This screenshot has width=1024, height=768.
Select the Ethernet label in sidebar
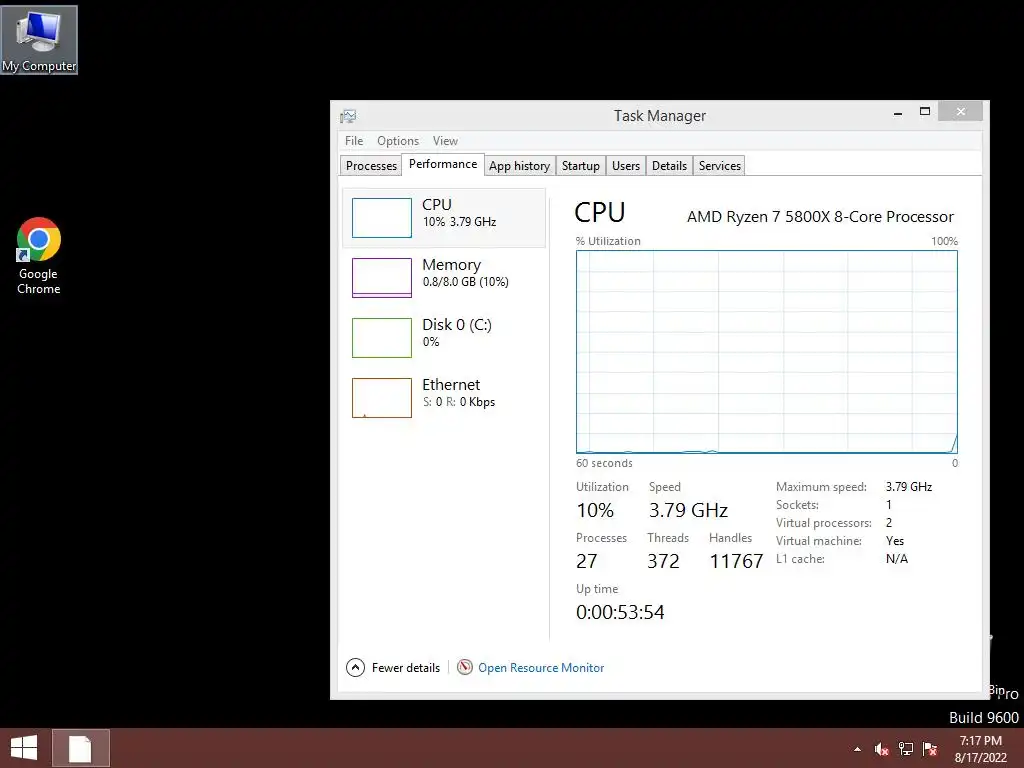point(451,385)
